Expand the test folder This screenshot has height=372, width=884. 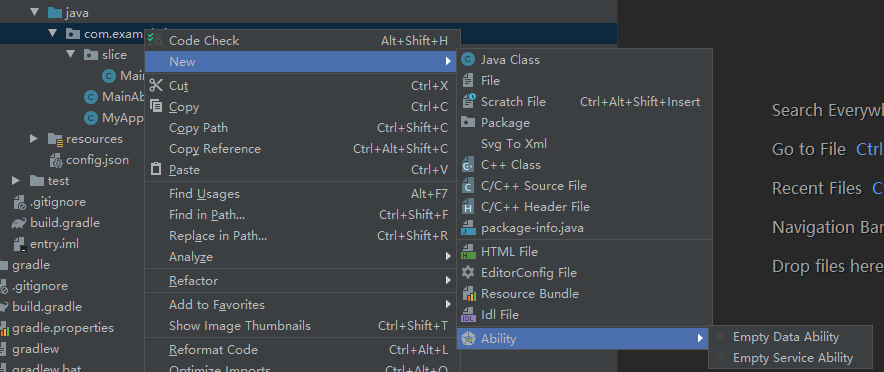click(16, 181)
